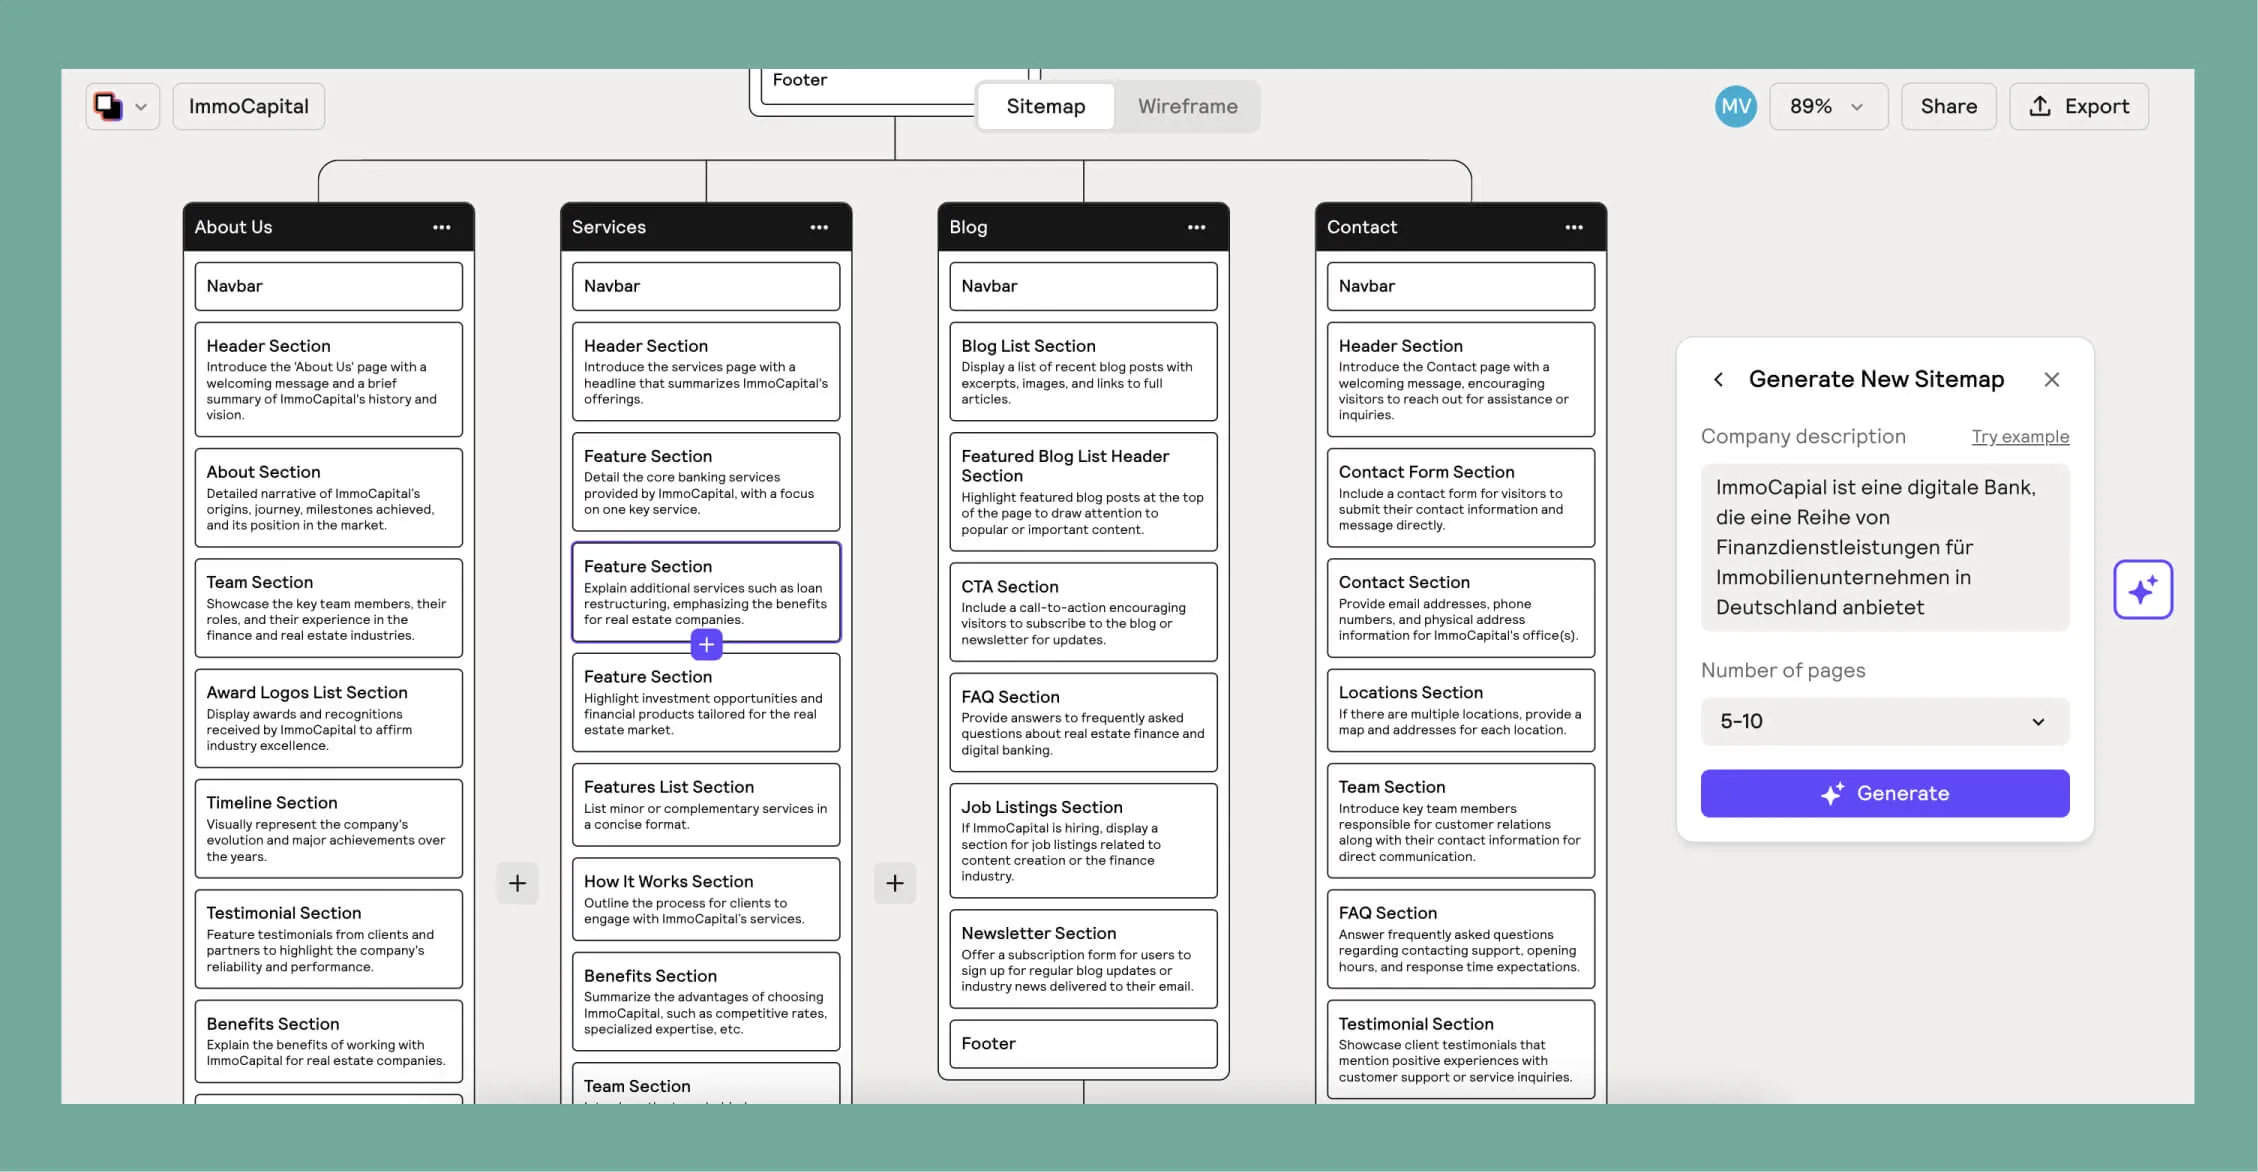Click the Generate button
The height and width of the screenshot is (1172, 2258).
coord(1884,793)
